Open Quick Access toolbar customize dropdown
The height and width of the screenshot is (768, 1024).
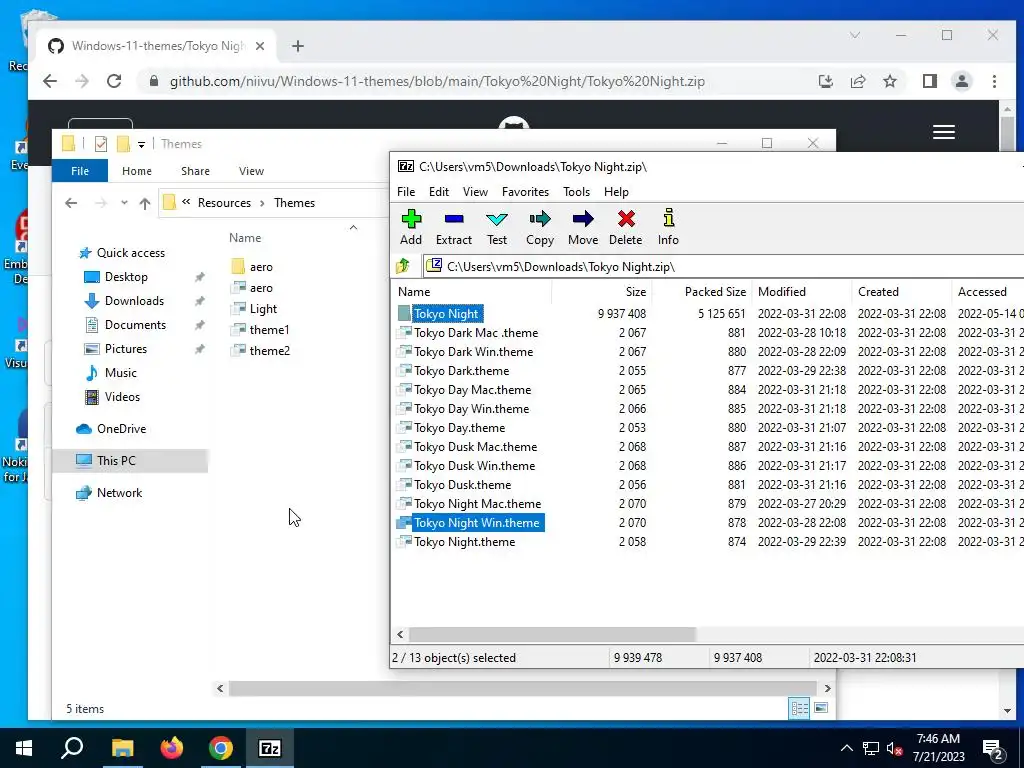point(141,144)
